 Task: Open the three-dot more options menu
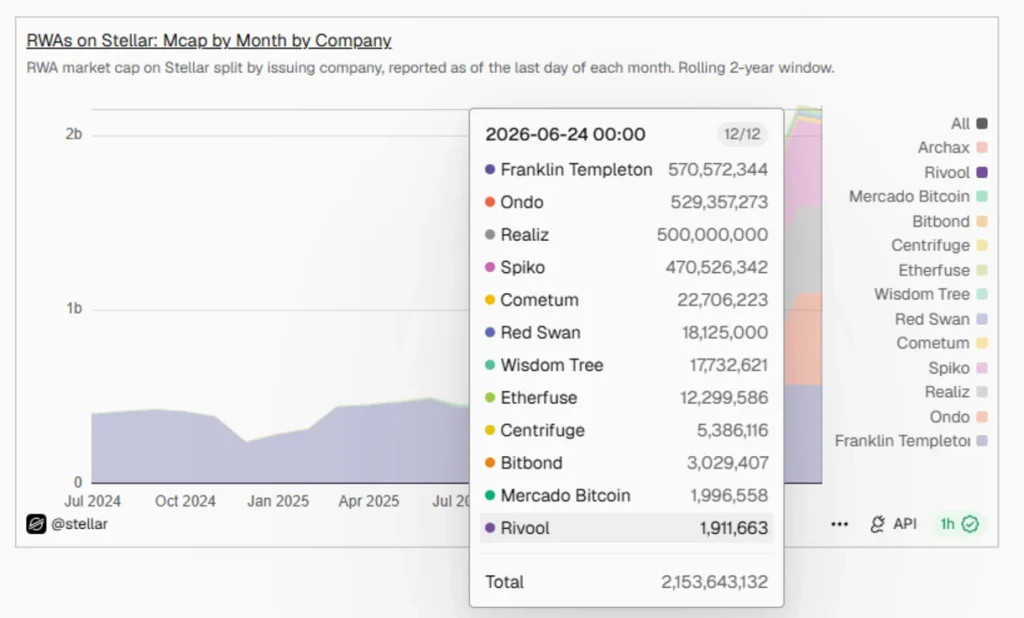839,524
